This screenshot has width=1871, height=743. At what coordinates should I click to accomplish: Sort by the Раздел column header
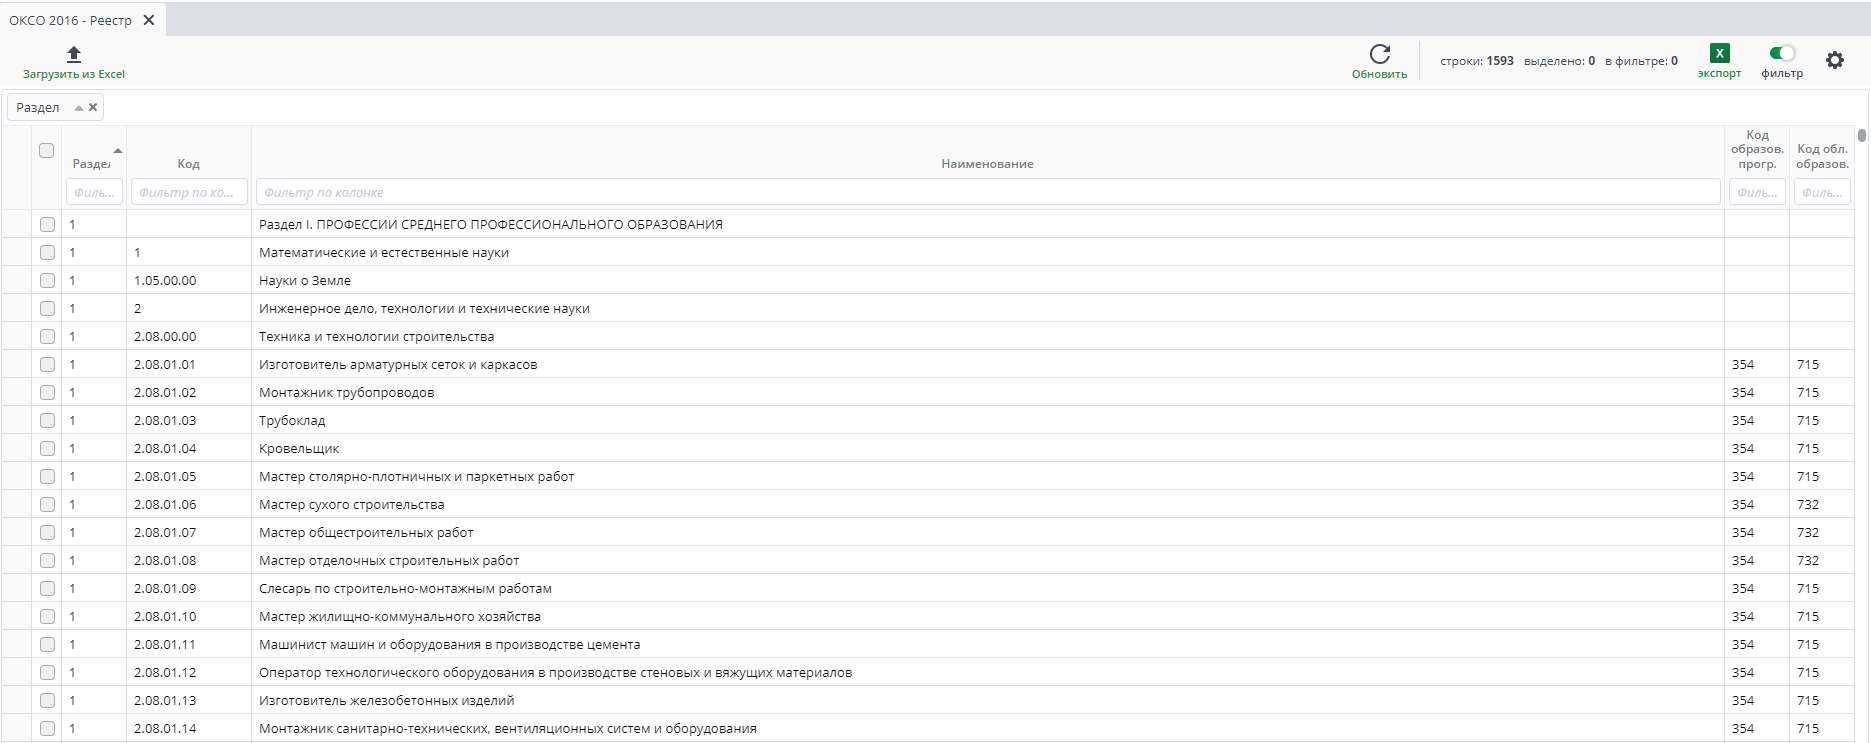pos(91,164)
